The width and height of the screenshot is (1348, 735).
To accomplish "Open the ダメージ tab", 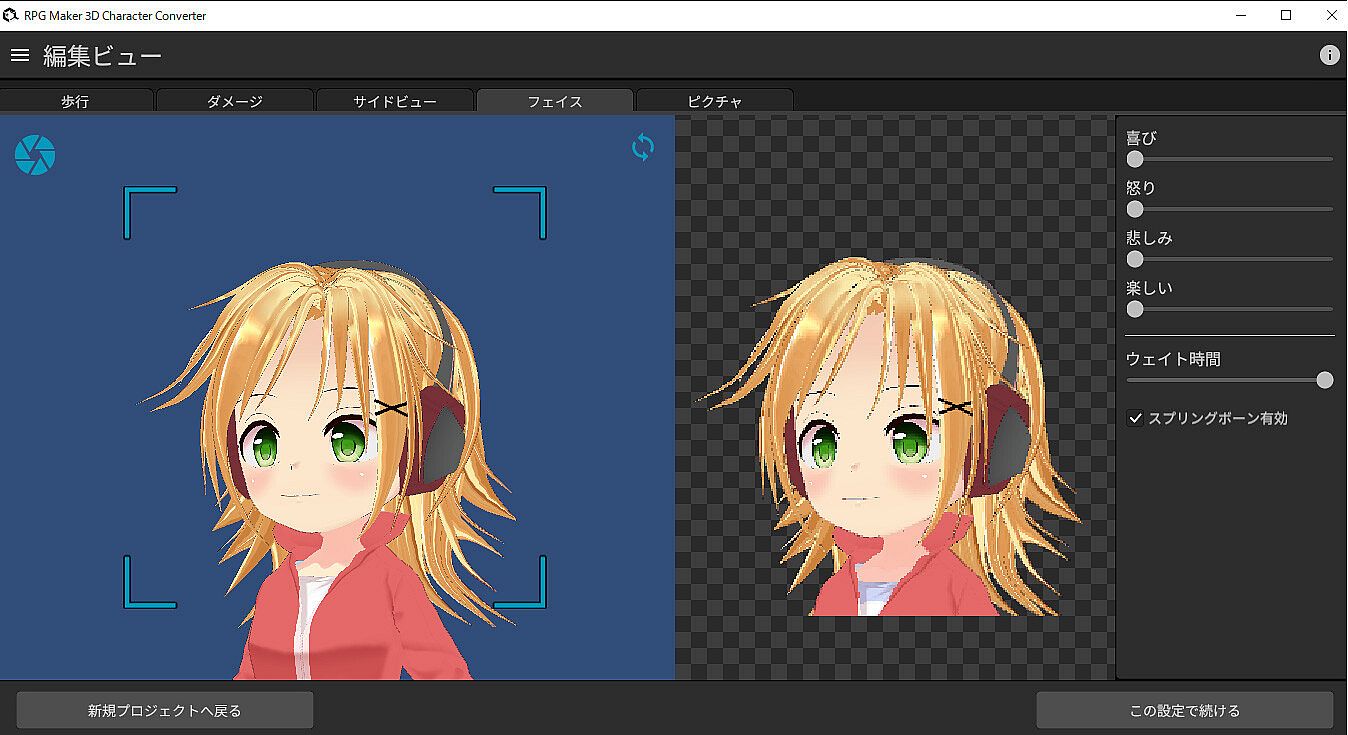I will (235, 101).
